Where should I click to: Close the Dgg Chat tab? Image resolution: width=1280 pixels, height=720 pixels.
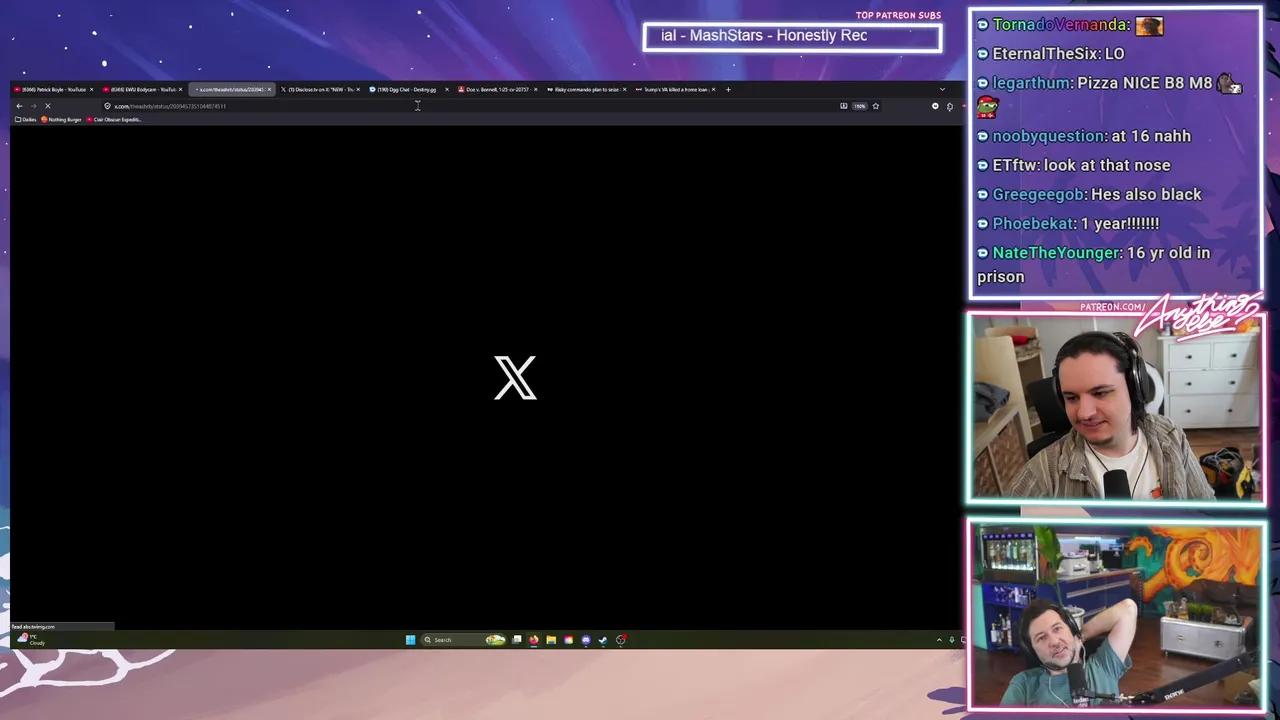(446, 89)
